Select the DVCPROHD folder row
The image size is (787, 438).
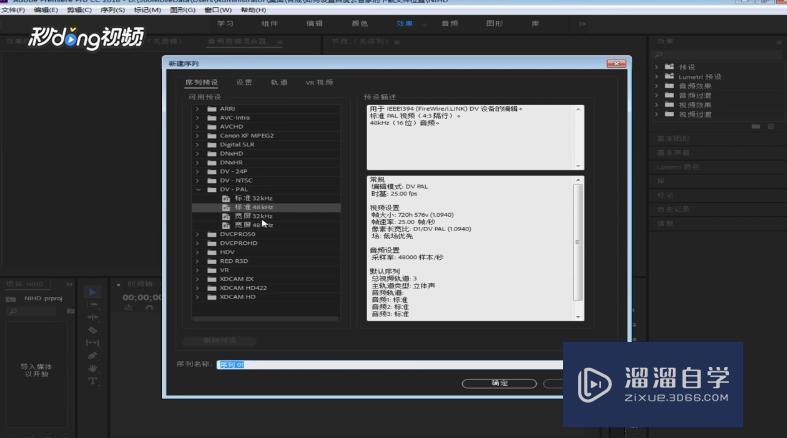pos(266,243)
